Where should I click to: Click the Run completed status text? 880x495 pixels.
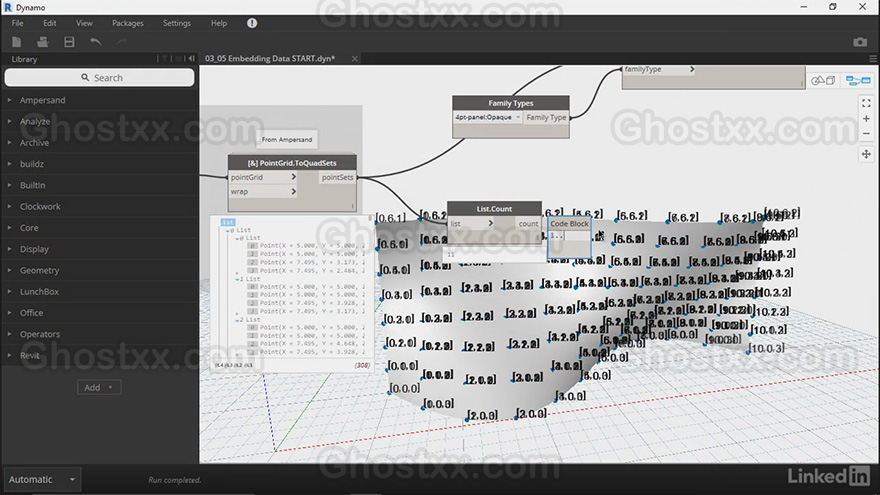pos(175,480)
